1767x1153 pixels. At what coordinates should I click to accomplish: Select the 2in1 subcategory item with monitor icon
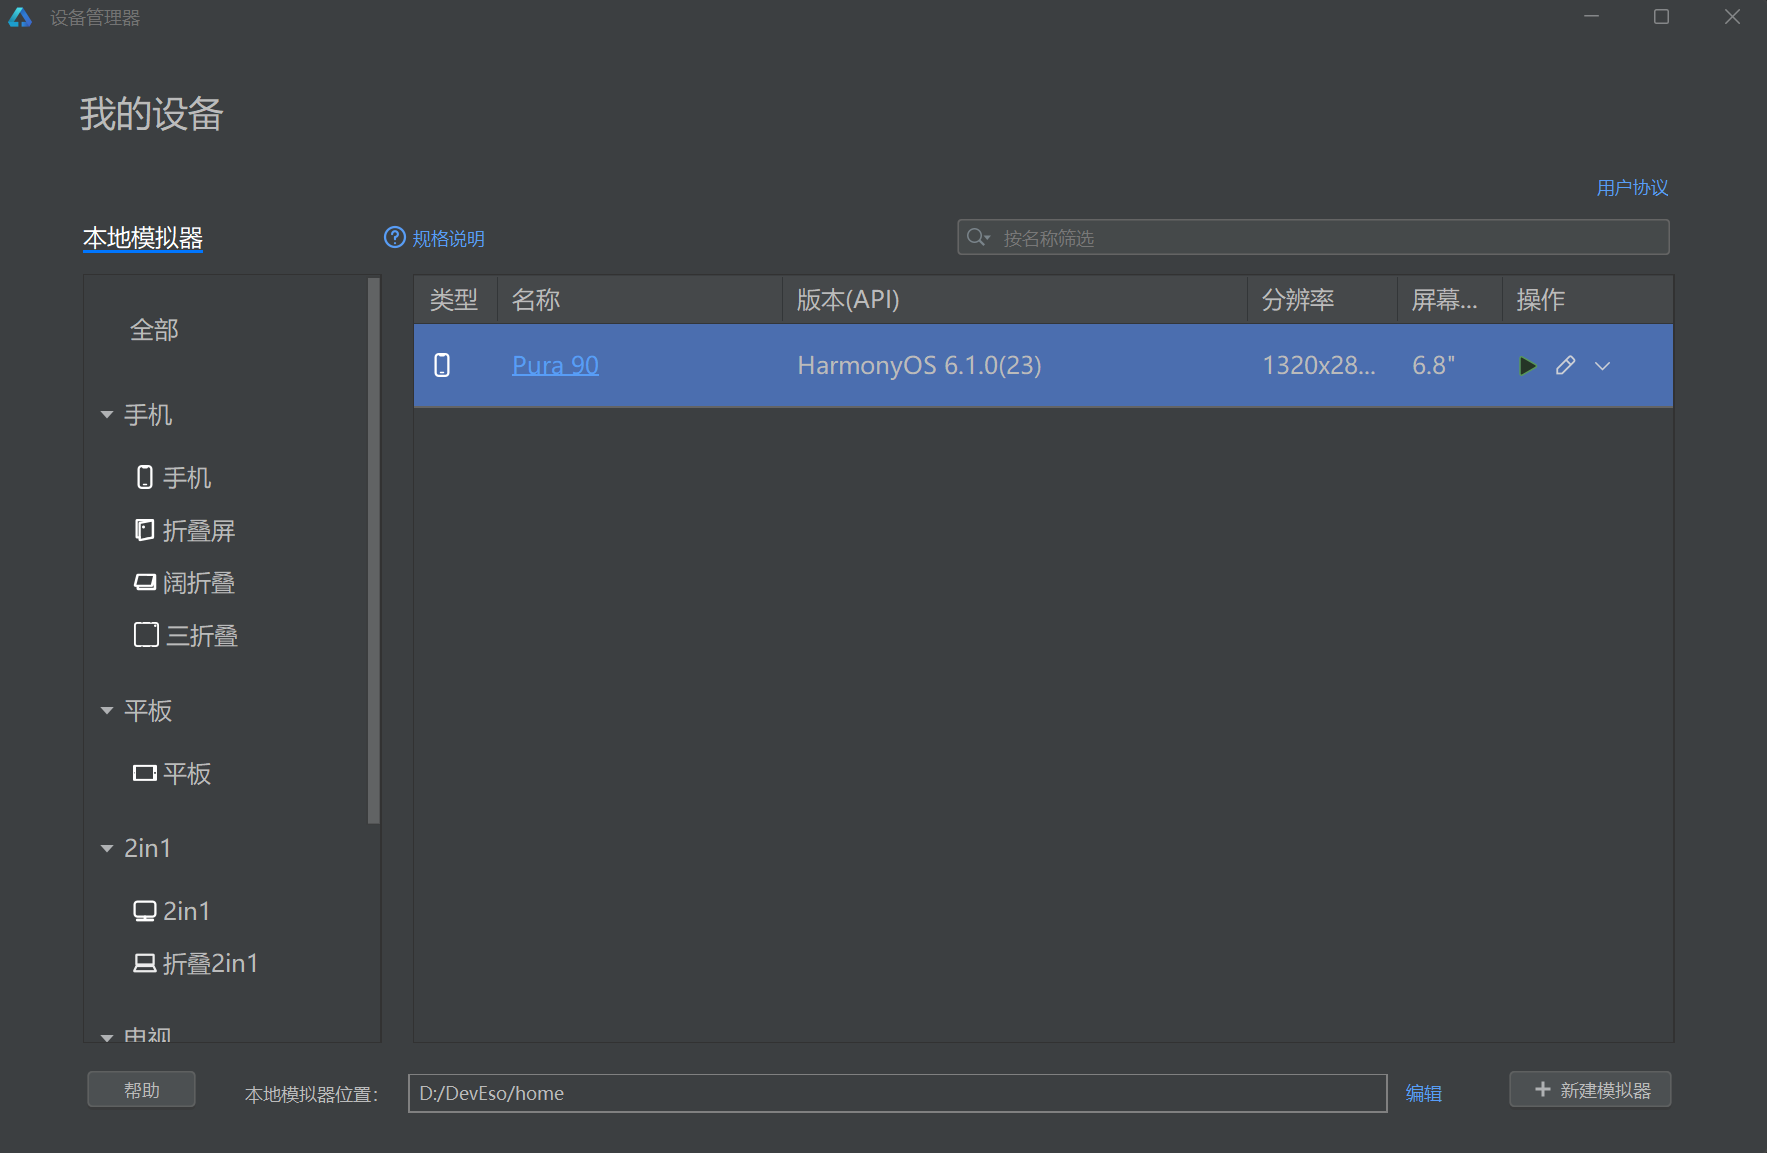point(172,911)
